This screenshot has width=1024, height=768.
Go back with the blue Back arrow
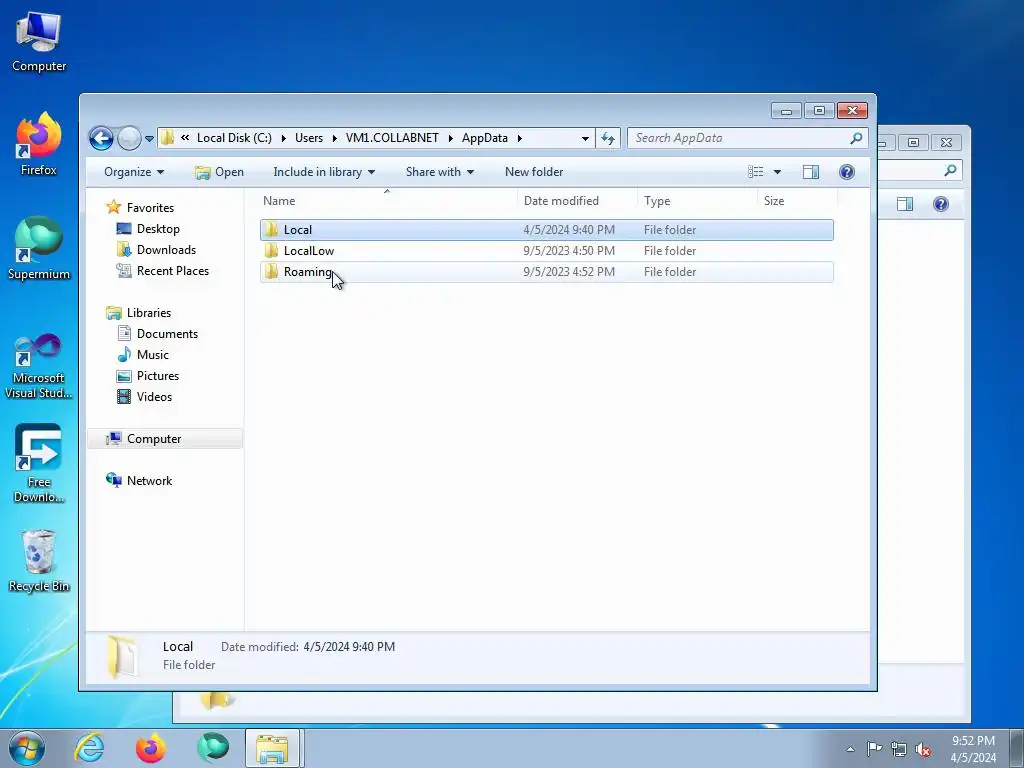point(101,138)
